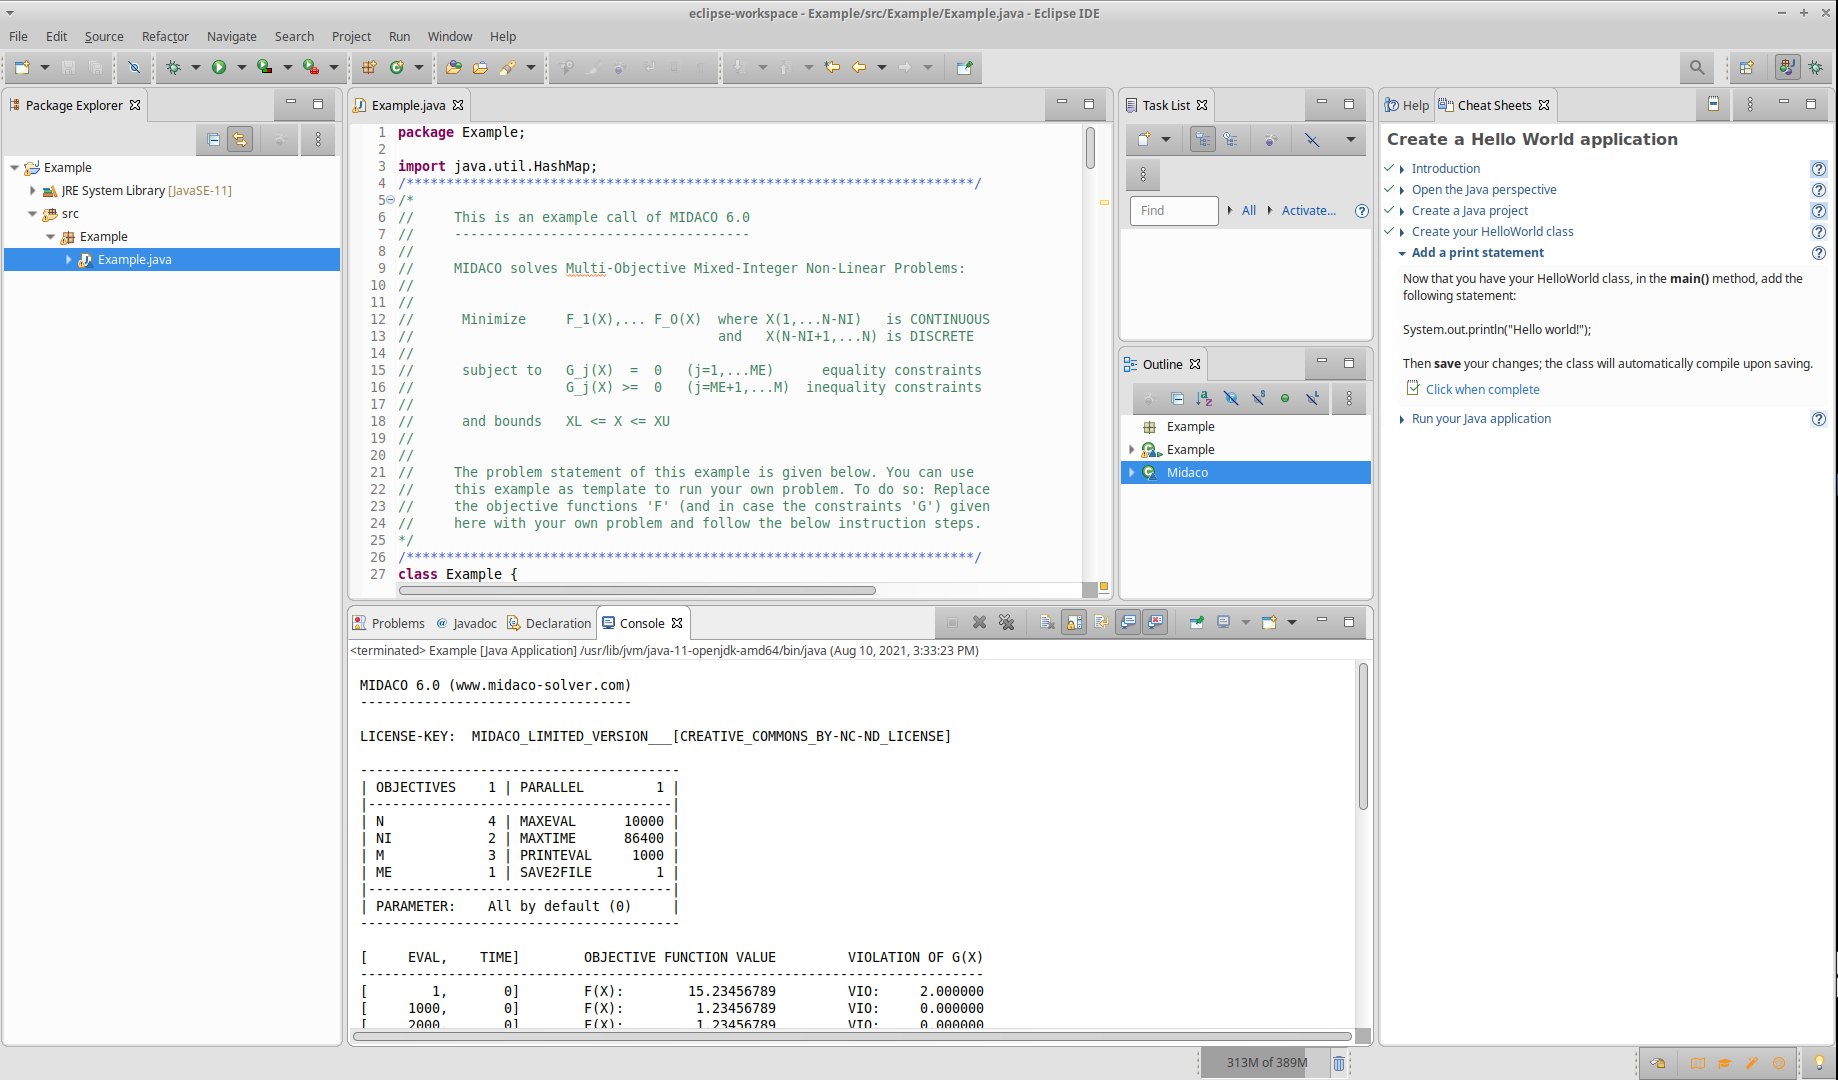Toggle Hide Static Members in Outline toolbar
Viewport: 1838px width, 1080px height.
[x=1258, y=398]
